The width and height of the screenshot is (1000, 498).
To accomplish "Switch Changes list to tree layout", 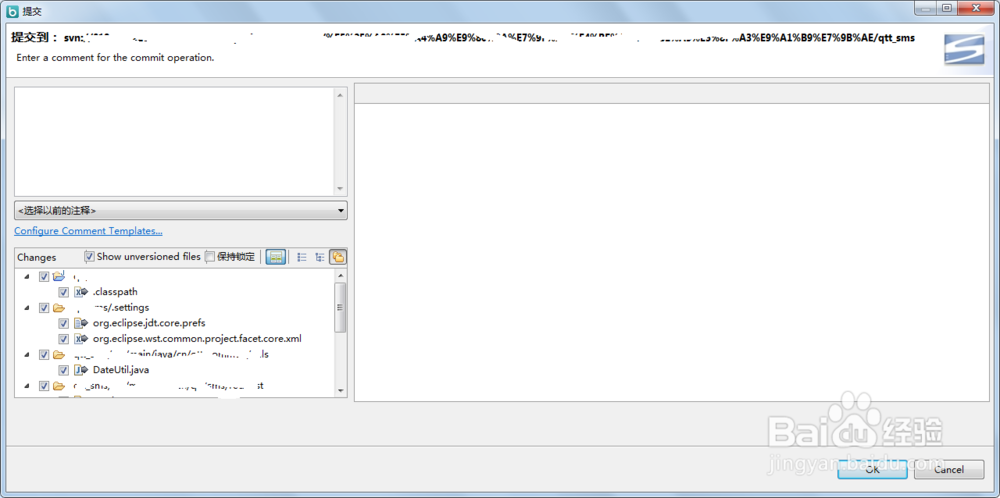I will coord(320,257).
